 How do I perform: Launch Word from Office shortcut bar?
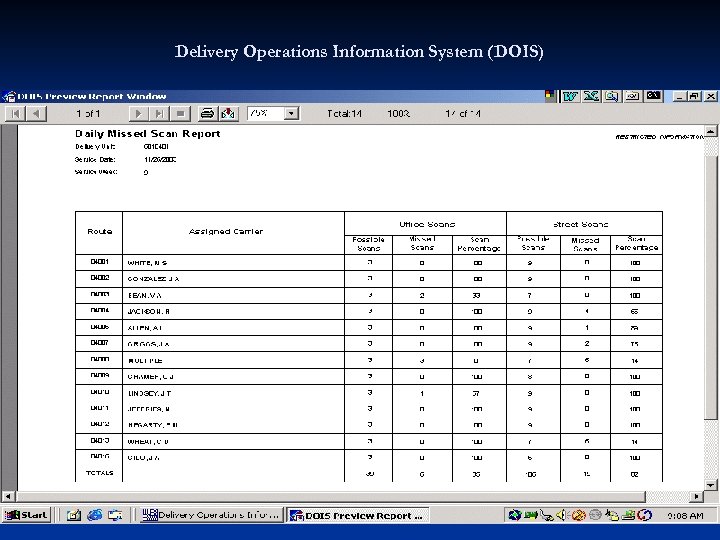[x=570, y=96]
